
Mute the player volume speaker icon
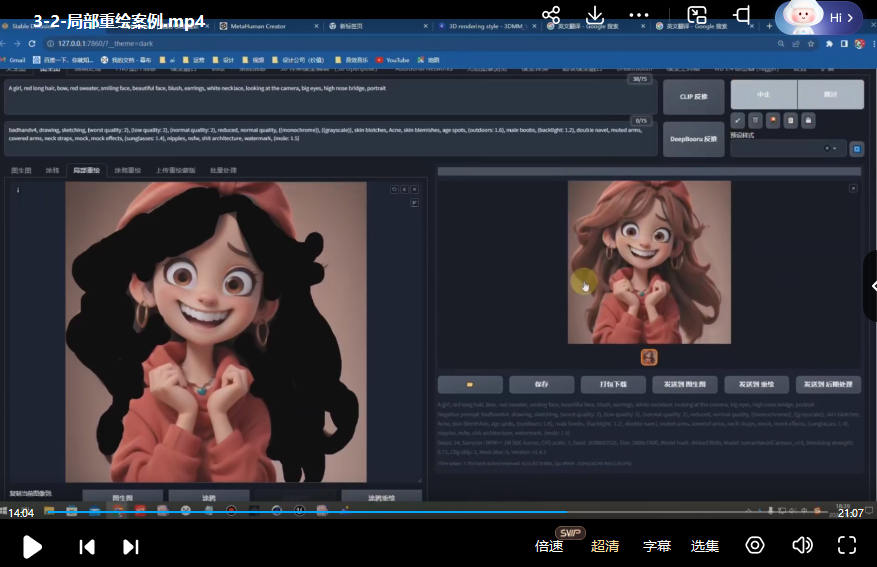802,545
